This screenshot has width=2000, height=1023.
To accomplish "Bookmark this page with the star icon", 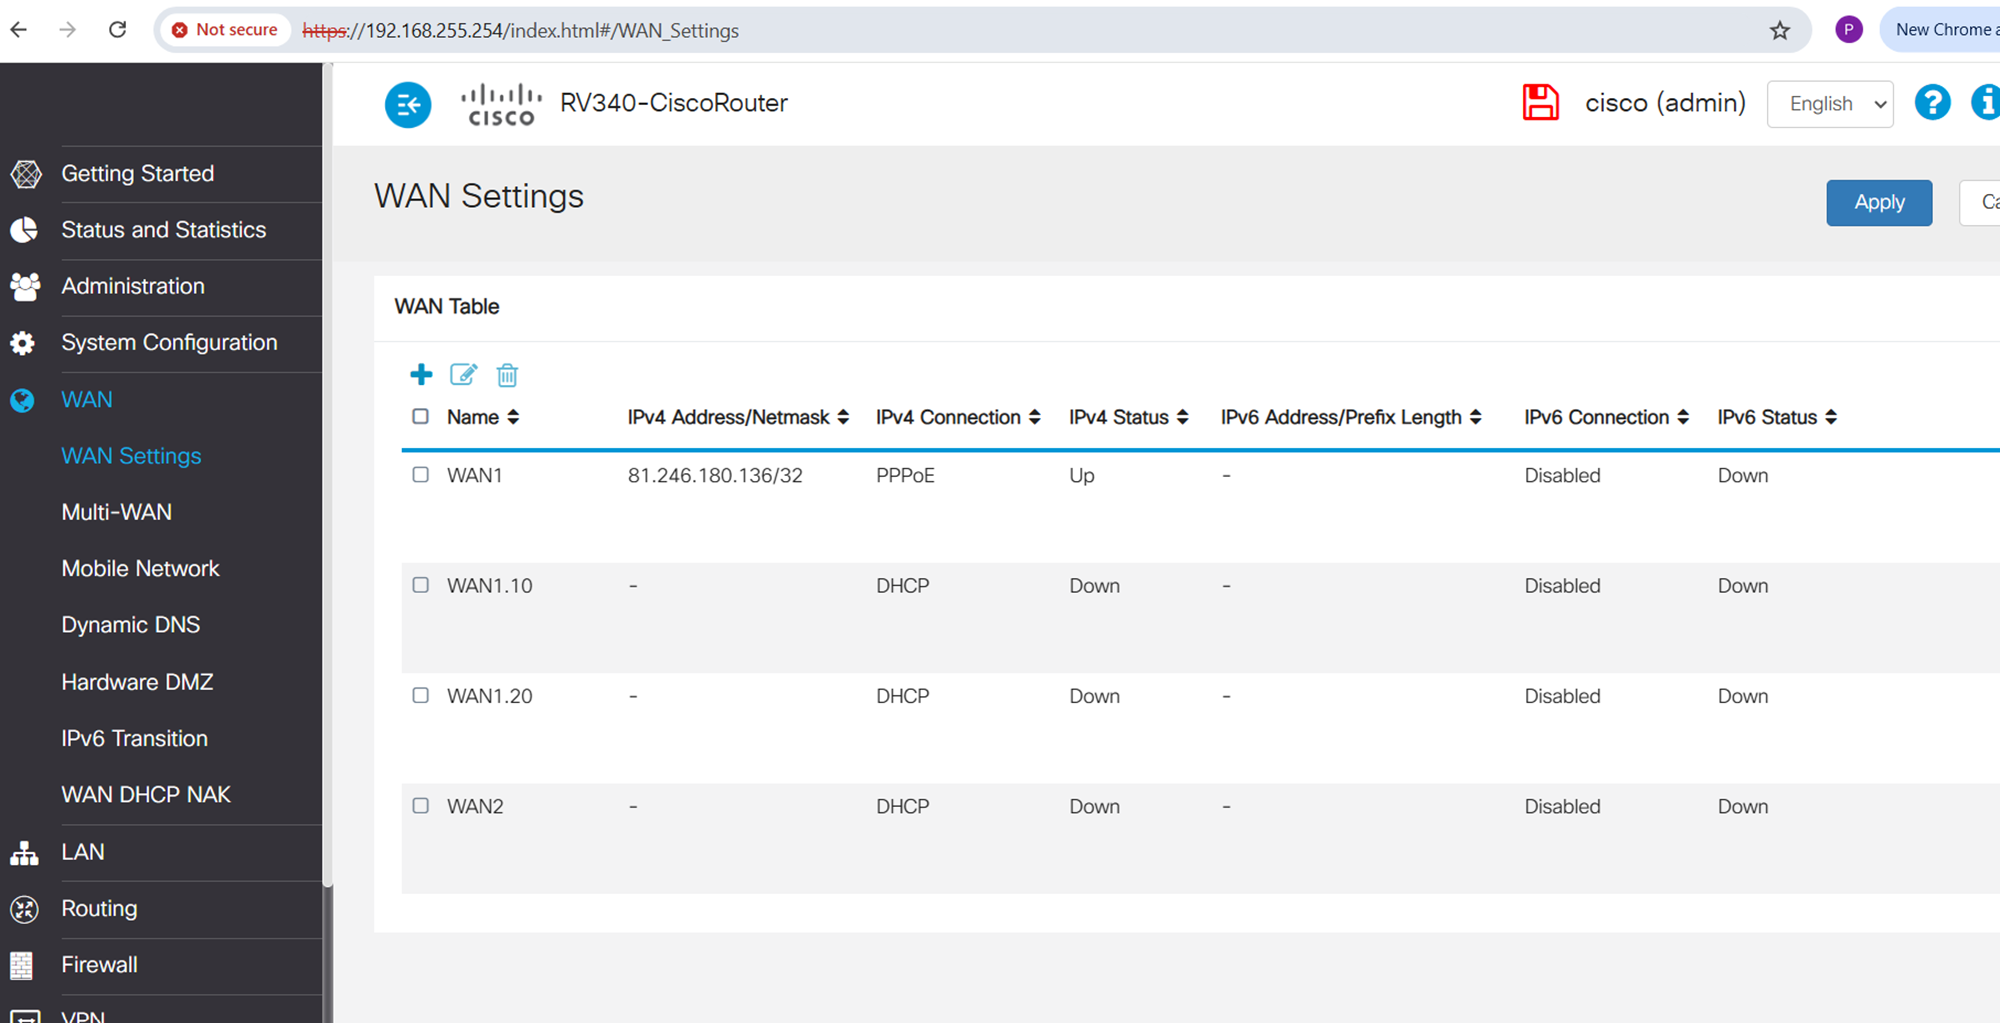I will click(x=1779, y=31).
